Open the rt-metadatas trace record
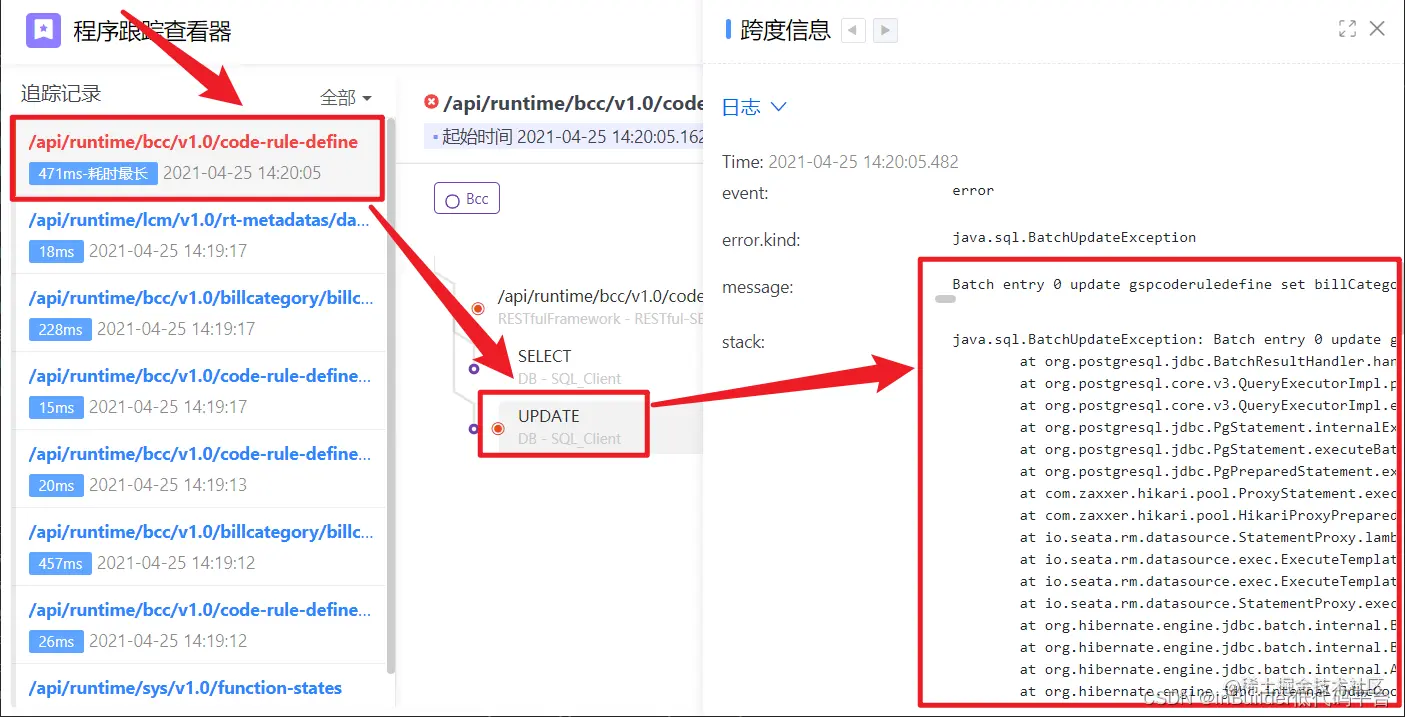This screenshot has height=717, width=1405. [x=199, y=235]
